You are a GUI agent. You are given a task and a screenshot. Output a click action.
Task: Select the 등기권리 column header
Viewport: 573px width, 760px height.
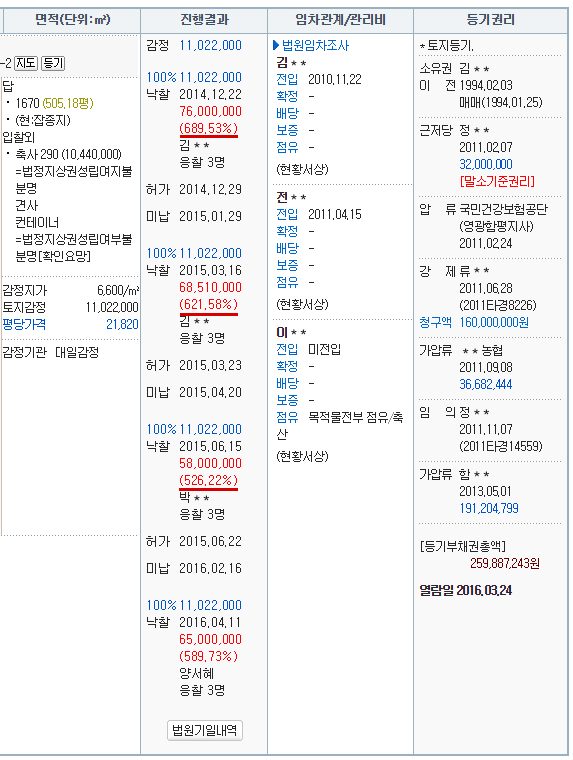tap(491, 20)
